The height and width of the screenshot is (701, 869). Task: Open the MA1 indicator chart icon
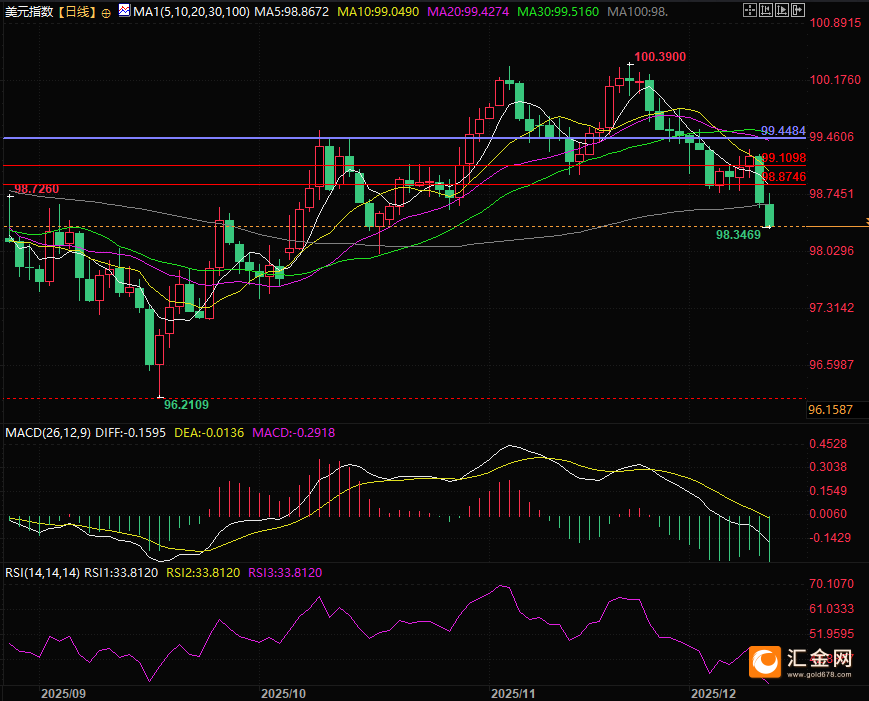tap(123, 12)
